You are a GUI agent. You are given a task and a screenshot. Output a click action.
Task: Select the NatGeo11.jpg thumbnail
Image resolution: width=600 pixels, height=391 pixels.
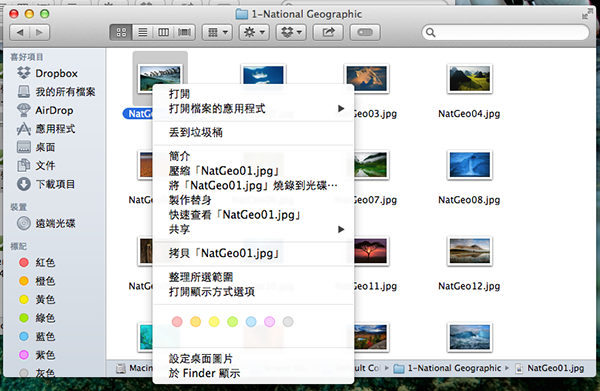(367, 251)
